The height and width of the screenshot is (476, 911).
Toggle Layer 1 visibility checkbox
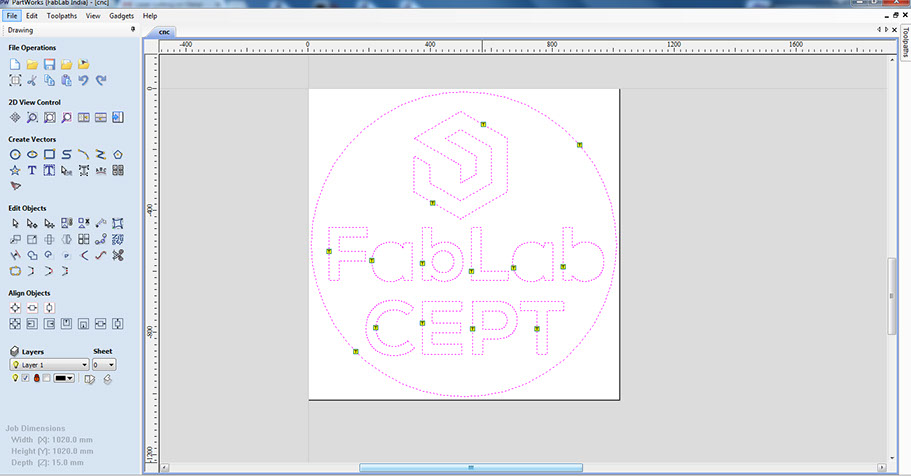click(x=26, y=378)
